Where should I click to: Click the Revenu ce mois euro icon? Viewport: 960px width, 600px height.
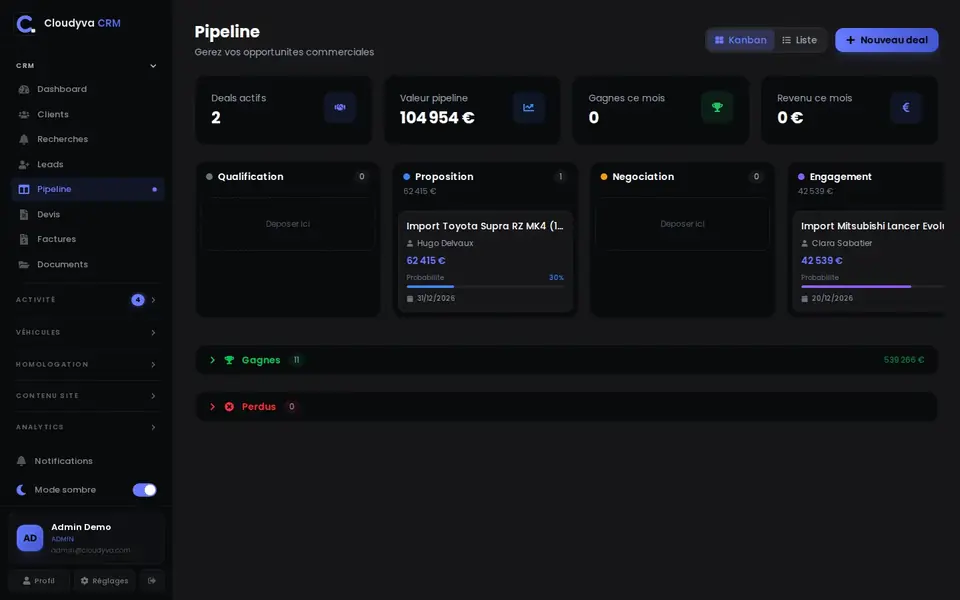click(x=906, y=107)
